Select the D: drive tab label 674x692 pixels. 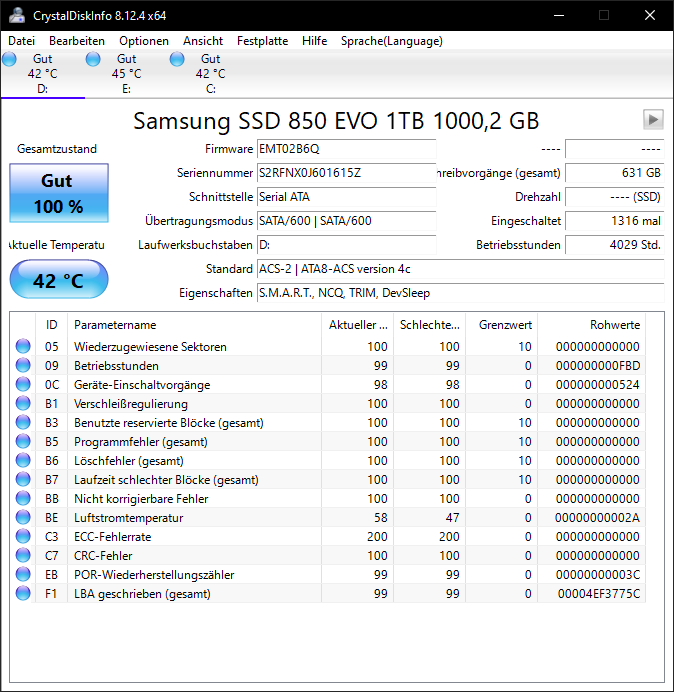[x=42, y=89]
